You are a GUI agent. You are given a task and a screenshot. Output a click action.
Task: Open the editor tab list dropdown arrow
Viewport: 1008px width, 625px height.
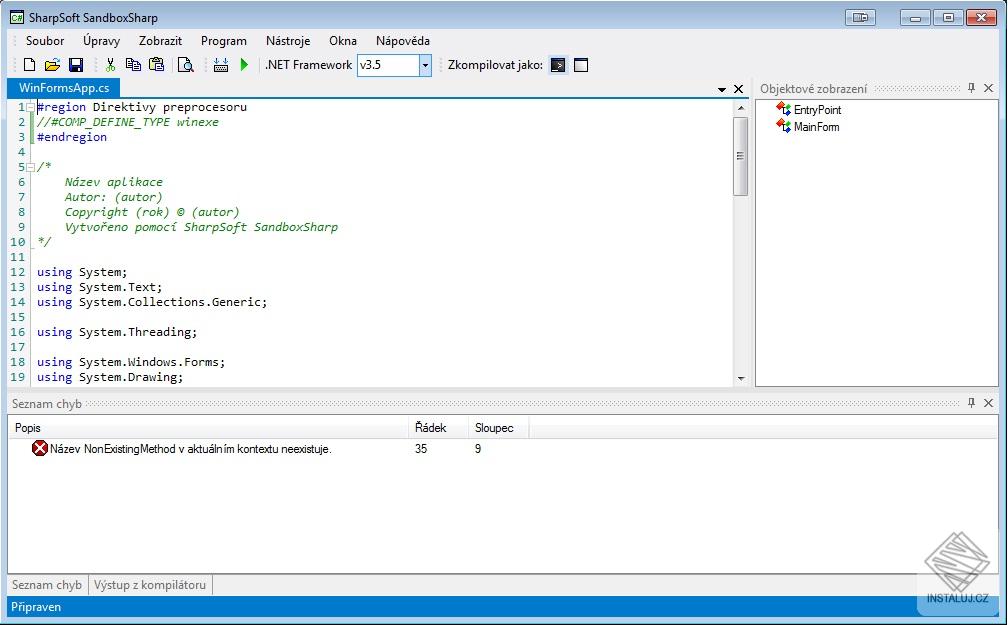[722, 88]
